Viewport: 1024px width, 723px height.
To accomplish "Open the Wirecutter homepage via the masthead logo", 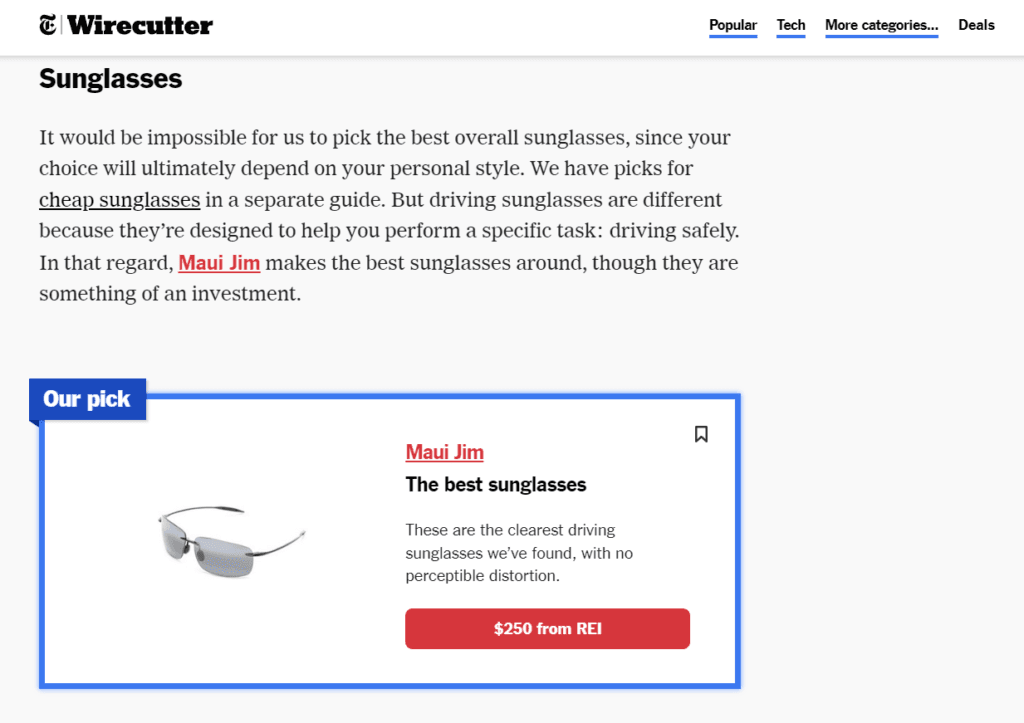I will (x=139, y=25).
